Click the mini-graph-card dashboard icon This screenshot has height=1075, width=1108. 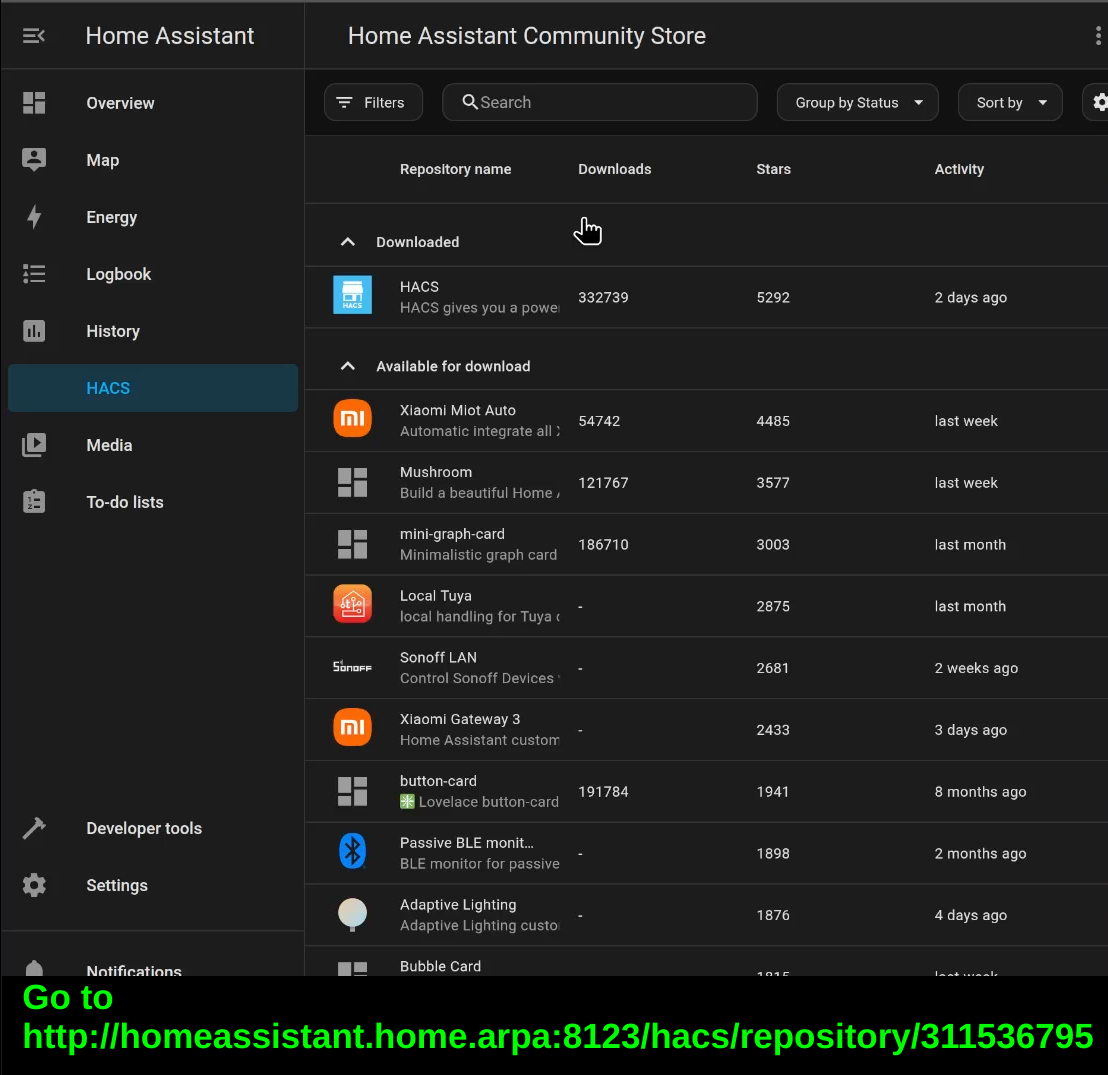(x=353, y=544)
